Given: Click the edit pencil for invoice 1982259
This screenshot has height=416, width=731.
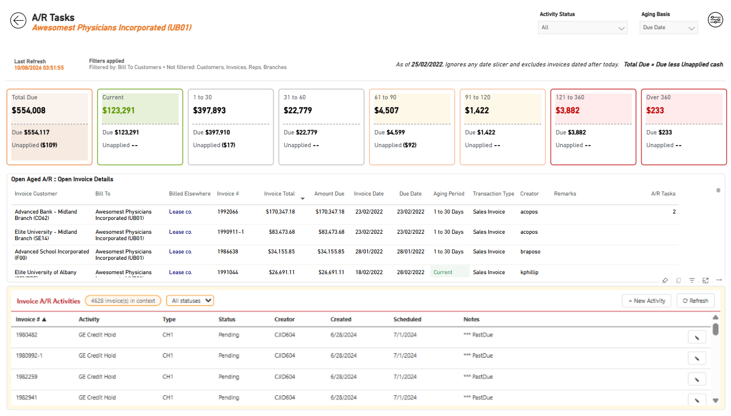Looking at the screenshot, I should pos(697,379).
